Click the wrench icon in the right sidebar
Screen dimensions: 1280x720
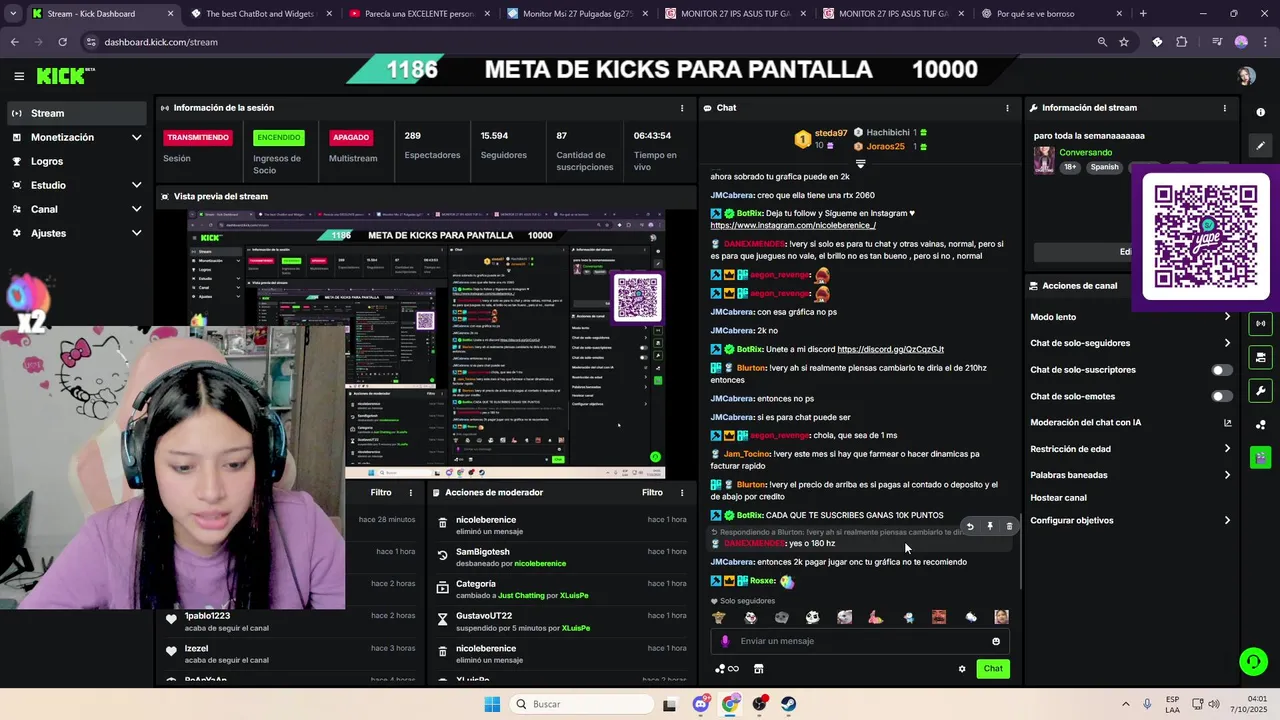point(1260,390)
